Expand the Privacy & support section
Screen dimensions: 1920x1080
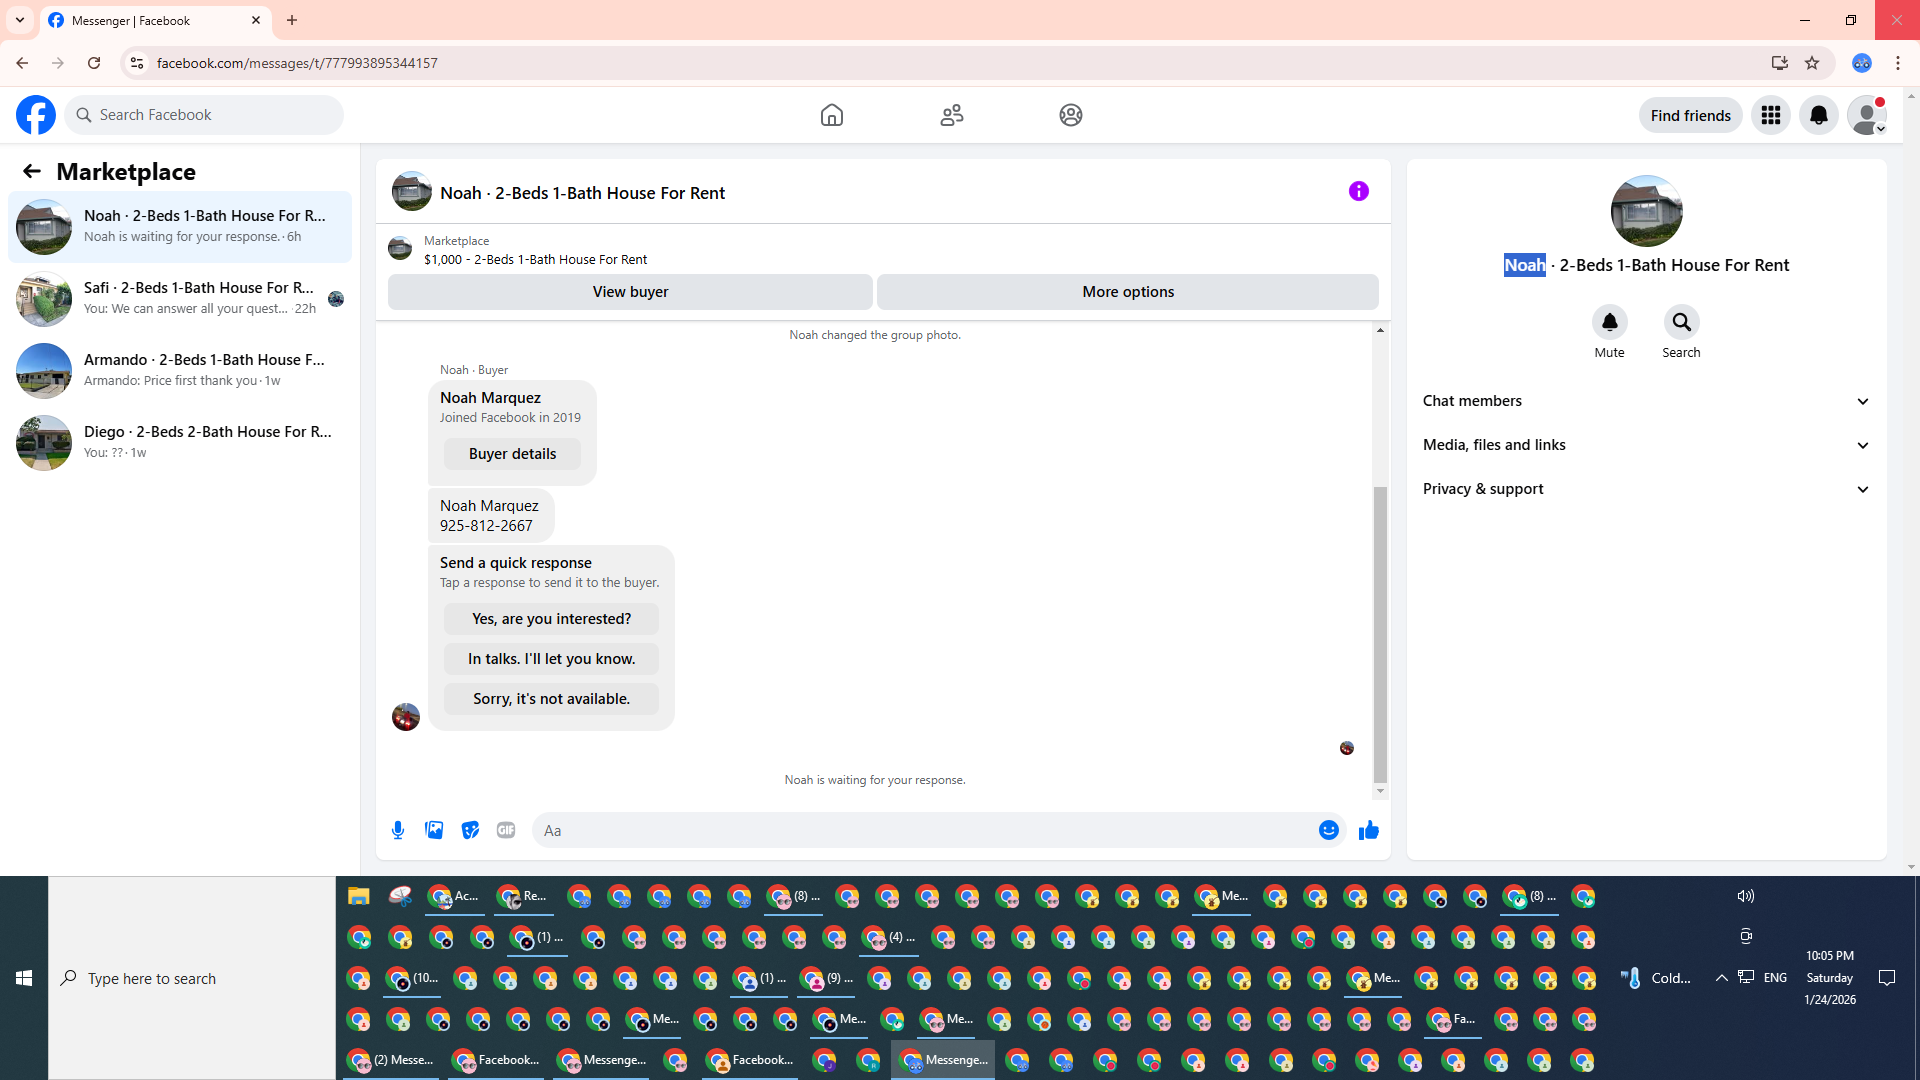click(1646, 489)
